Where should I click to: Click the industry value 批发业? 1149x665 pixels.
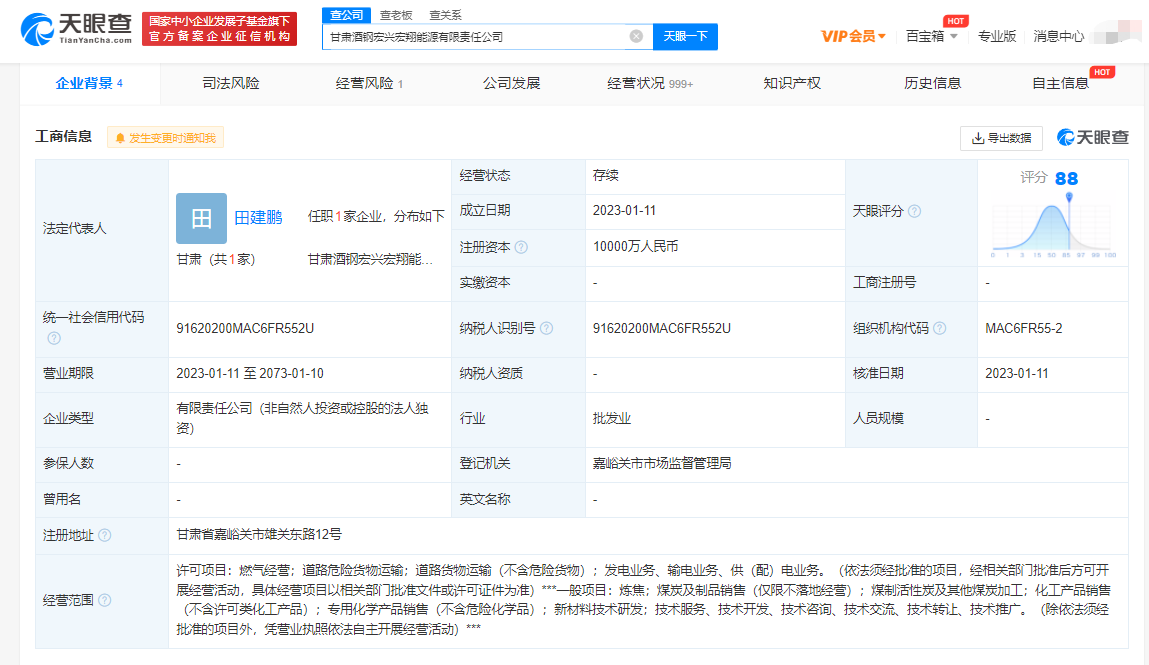pos(612,418)
